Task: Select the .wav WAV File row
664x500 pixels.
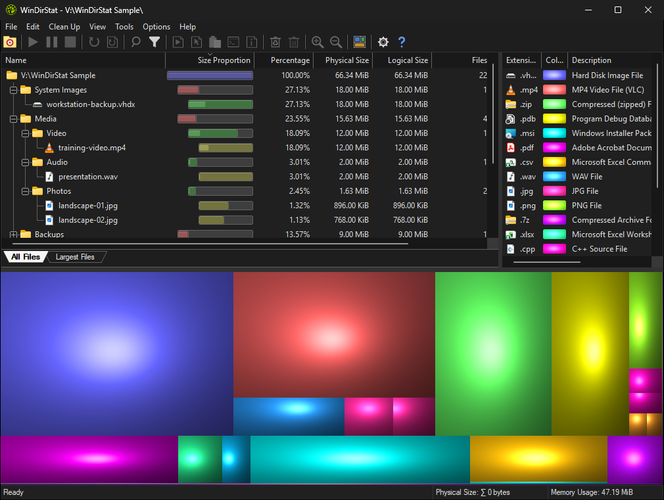Action: (x=578, y=177)
